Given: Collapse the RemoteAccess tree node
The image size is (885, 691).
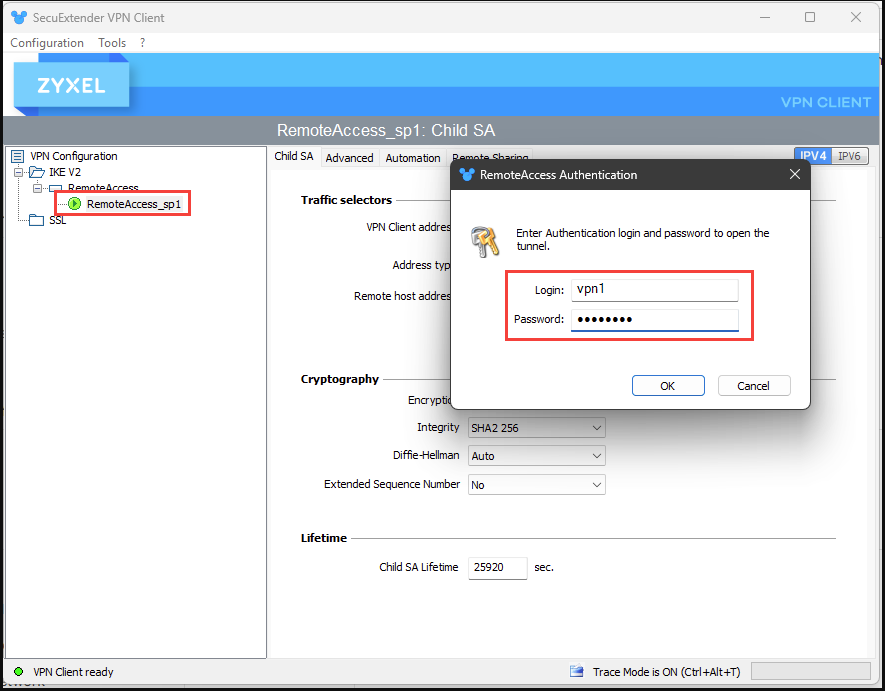Looking at the screenshot, I should 37,188.
